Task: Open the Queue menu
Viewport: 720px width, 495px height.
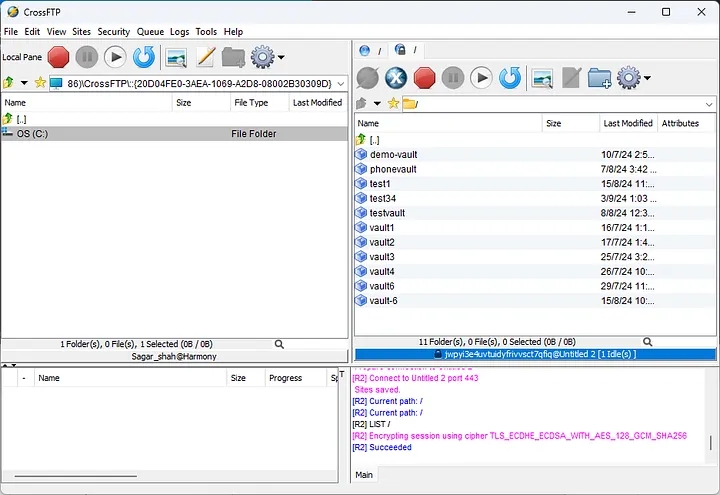Action: point(150,32)
